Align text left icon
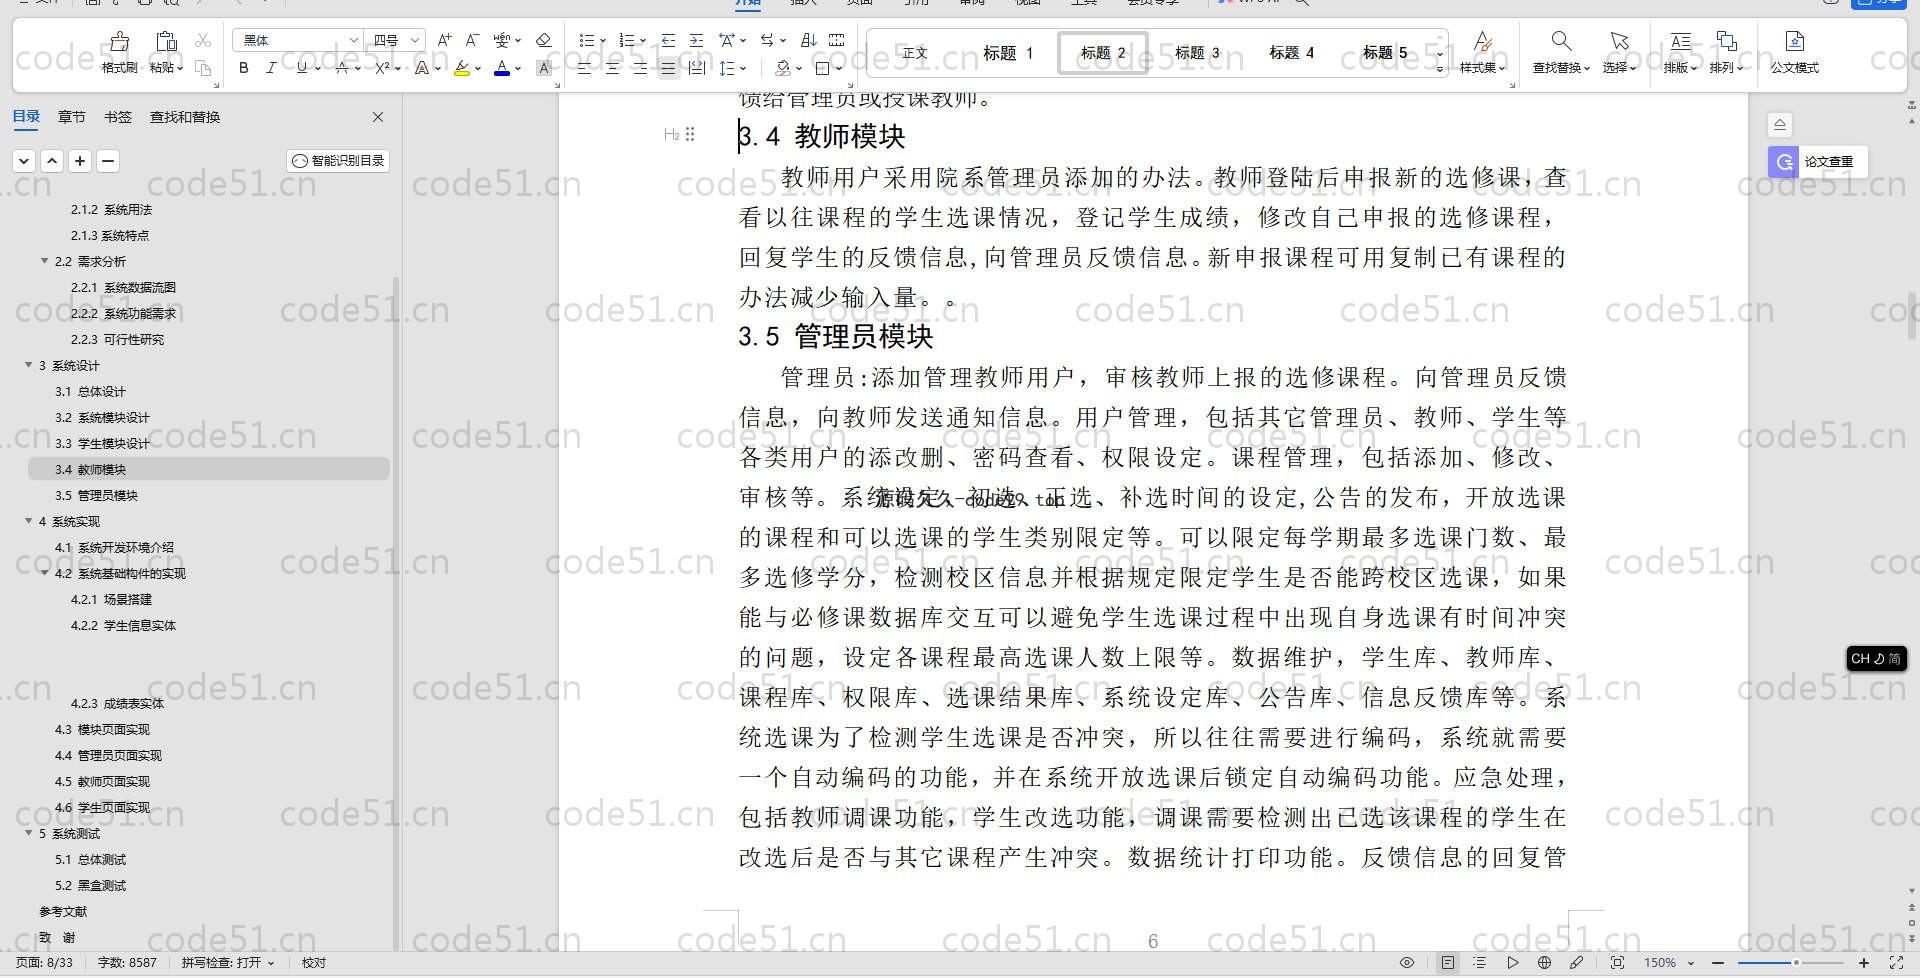This screenshot has width=1920, height=978. click(584, 68)
